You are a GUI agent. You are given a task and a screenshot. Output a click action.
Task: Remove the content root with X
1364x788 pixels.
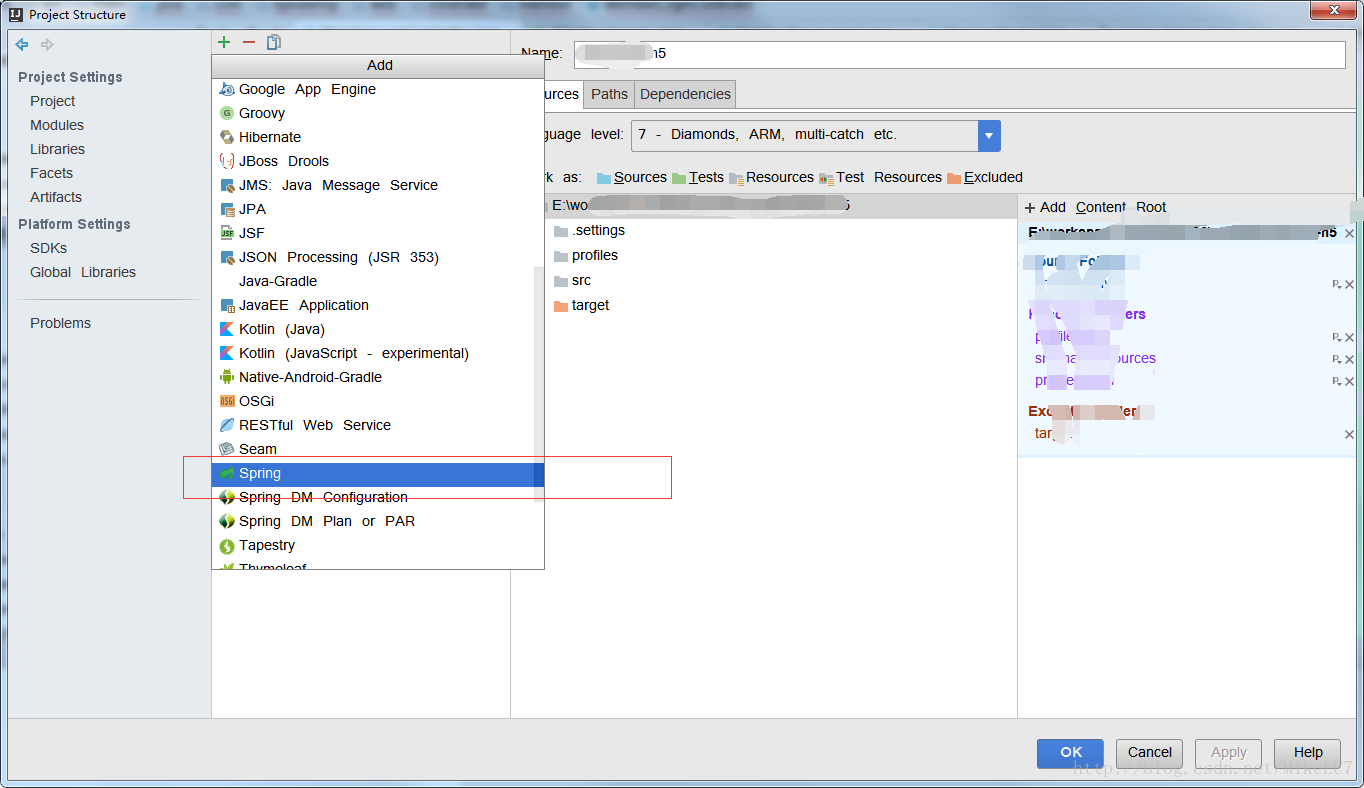coord(1349,233)
